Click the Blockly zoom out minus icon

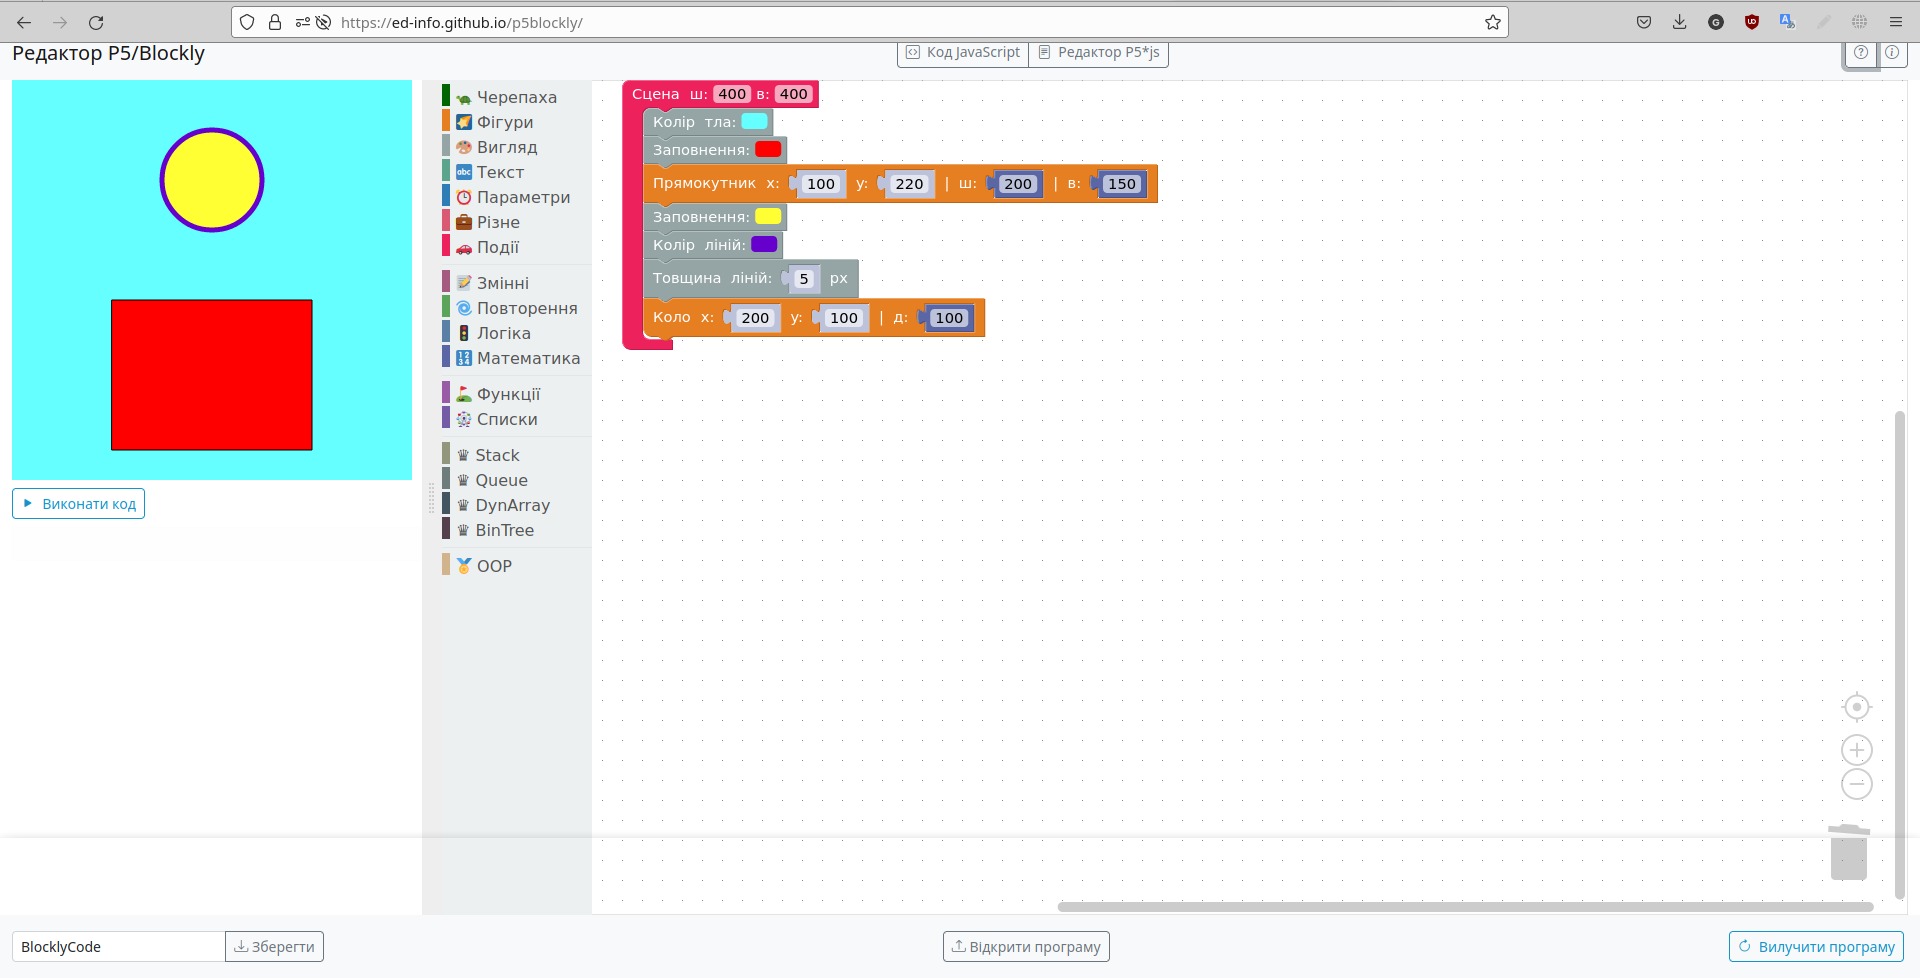[1856, 784]
